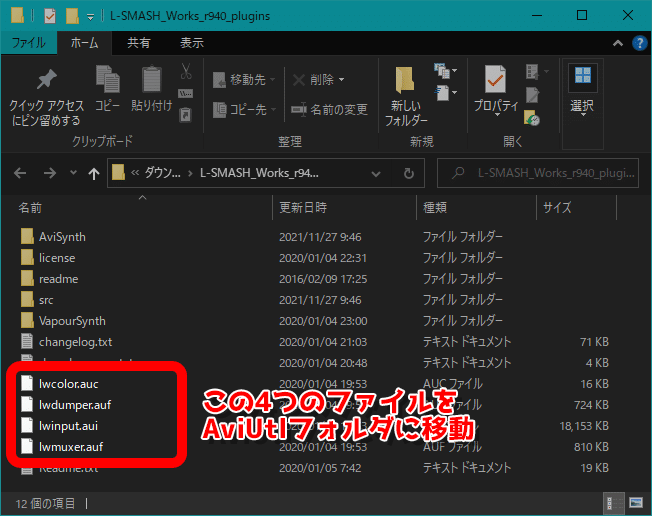Select lwinput.aui file

pos(68,426)
